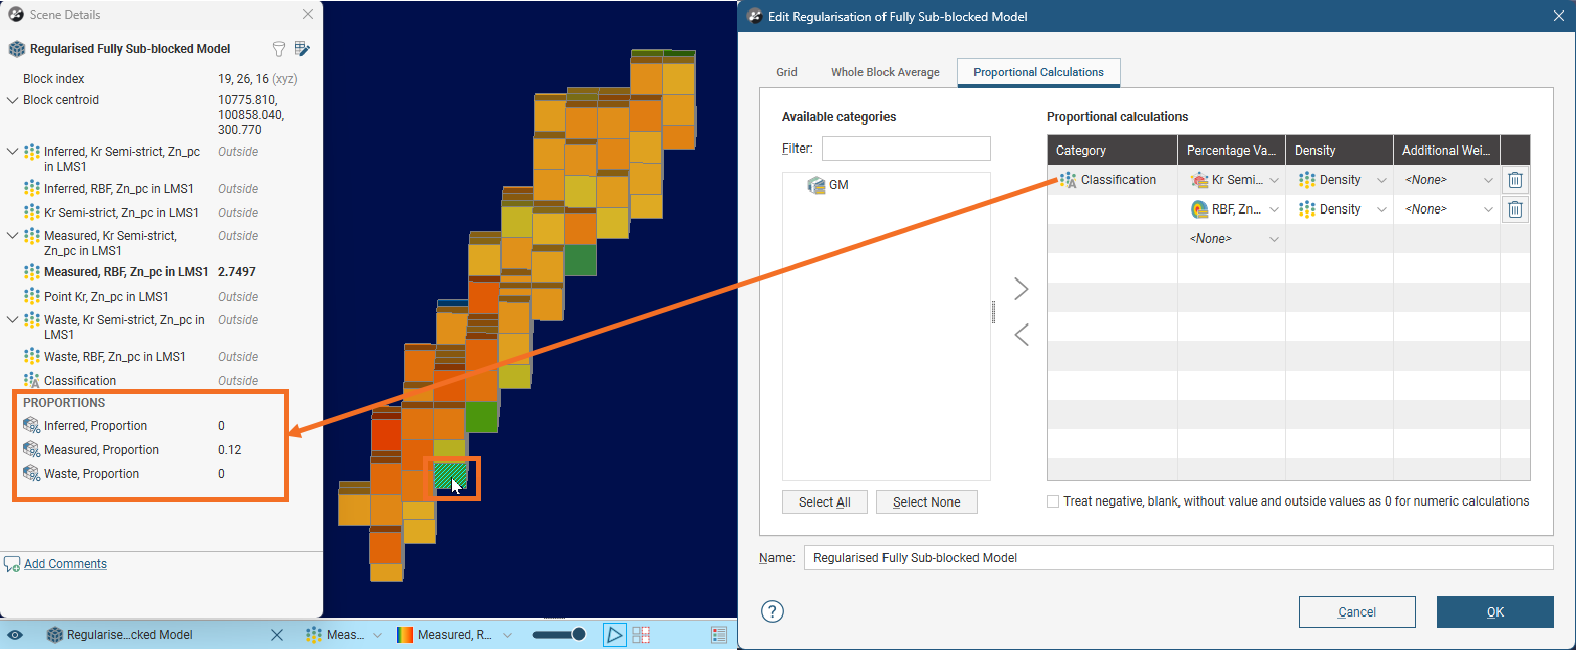
Task: Delete the Kr Semi-strict calculation row
Action: 1515,180
